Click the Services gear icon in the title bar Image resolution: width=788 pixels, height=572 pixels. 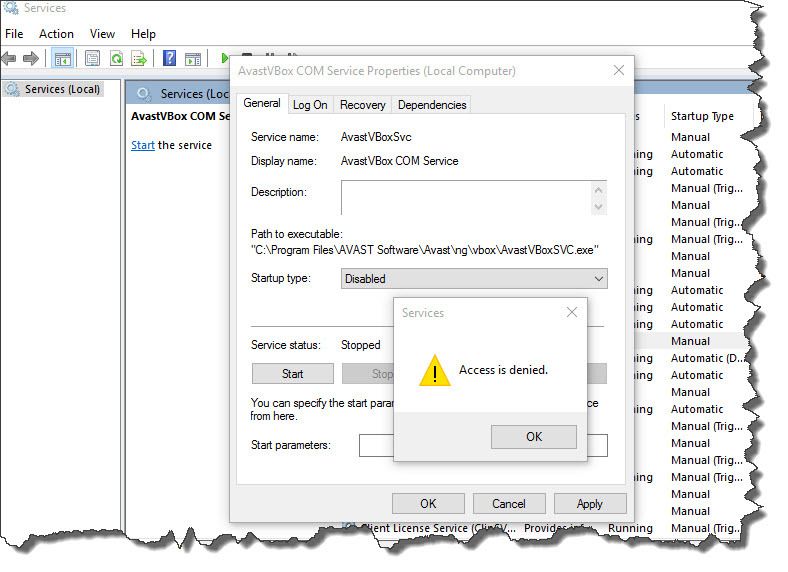tap(11, 8)
